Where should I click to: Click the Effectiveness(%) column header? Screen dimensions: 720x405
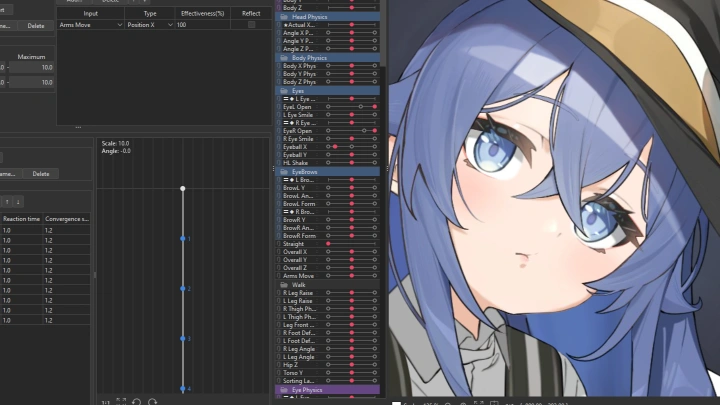click(x=202, y=14)
